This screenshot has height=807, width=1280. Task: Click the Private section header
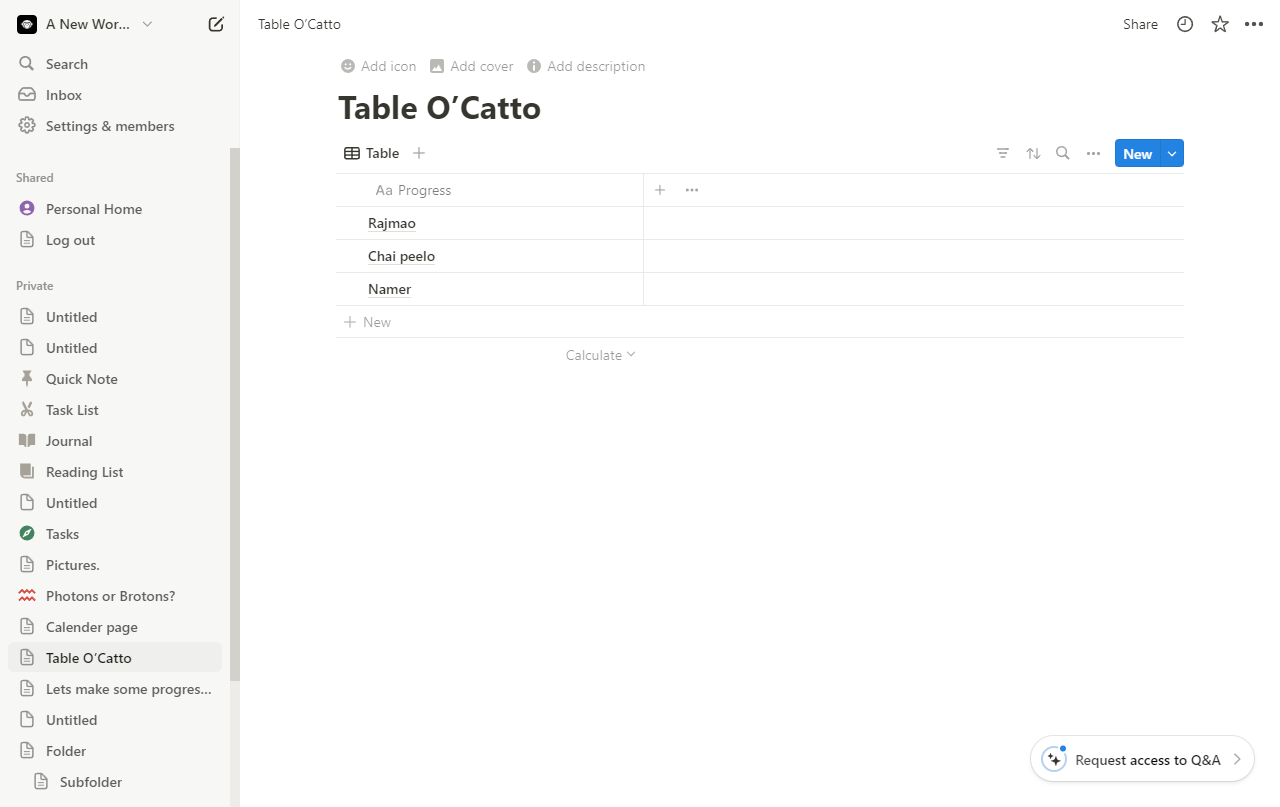(x=35, y=286)
